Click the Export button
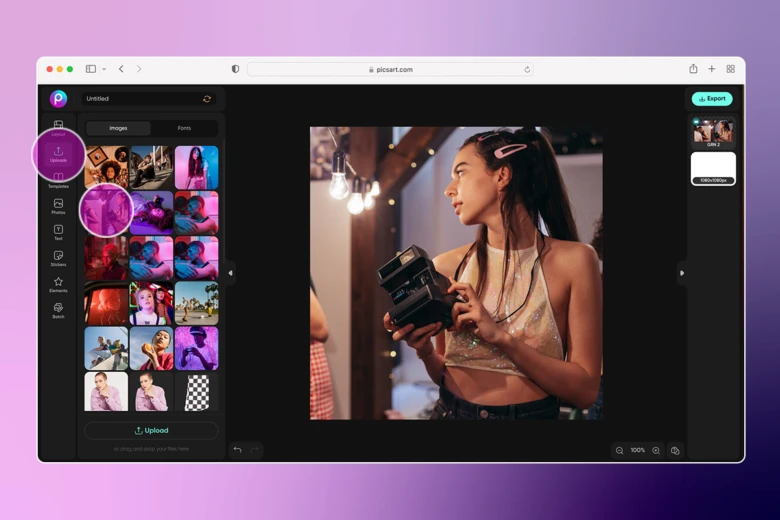The height and width of the screenshot is (520, 780). click(712, 99)
